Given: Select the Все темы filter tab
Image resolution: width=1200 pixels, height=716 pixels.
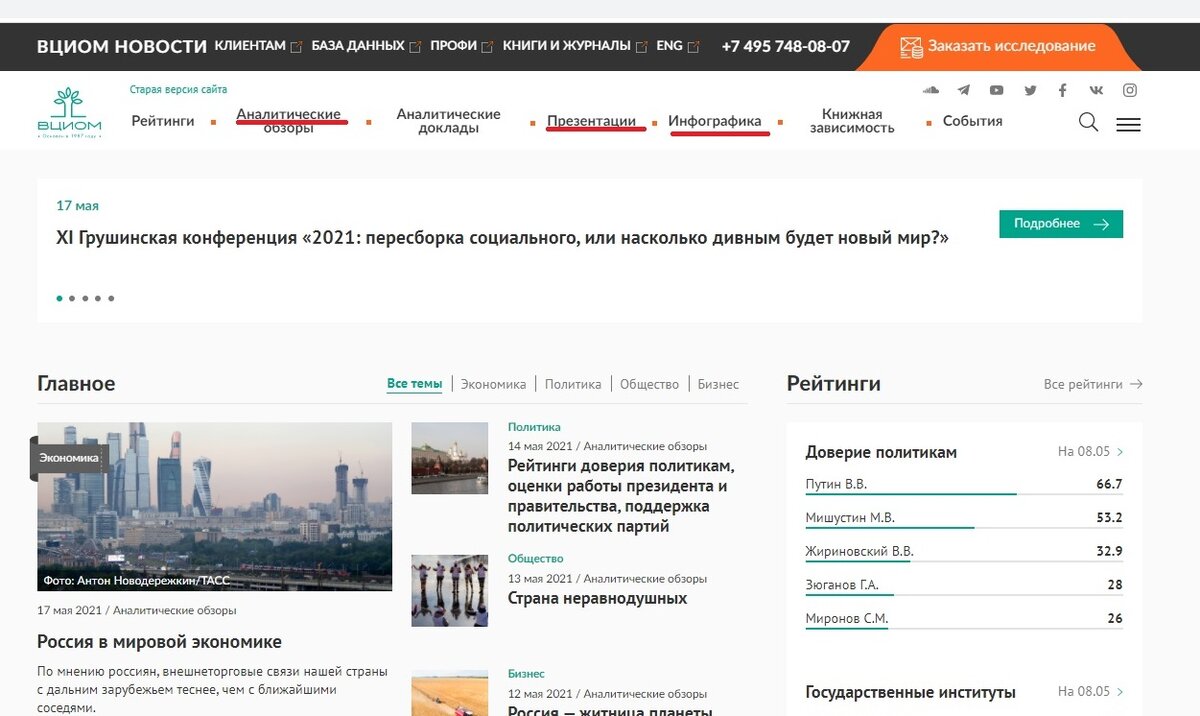Looking at the screenshot, I should (x=414, y=384).
